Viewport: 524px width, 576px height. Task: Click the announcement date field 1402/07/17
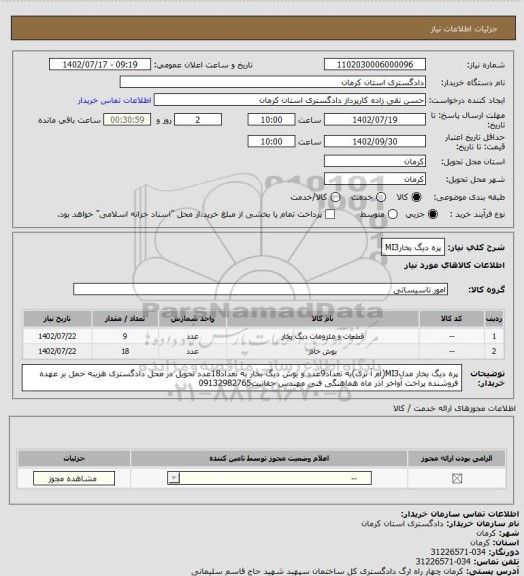pos(100,64)
